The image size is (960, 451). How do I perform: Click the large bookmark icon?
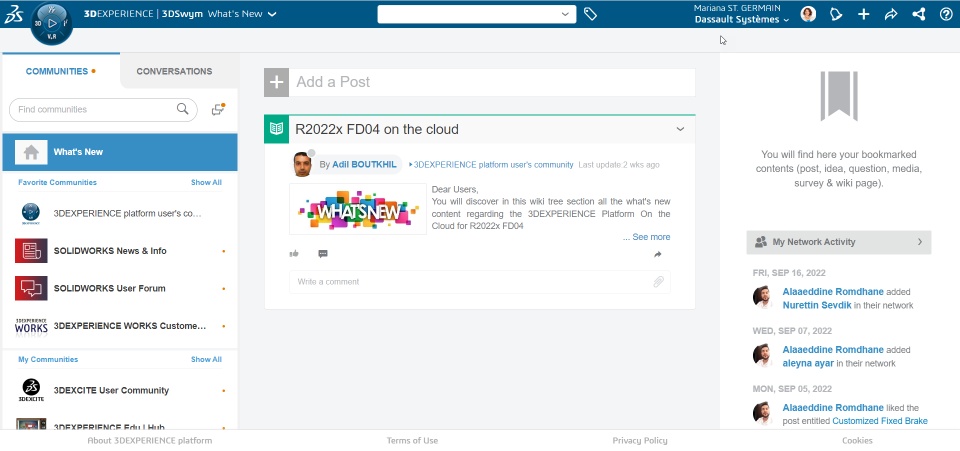coord(839,95)
